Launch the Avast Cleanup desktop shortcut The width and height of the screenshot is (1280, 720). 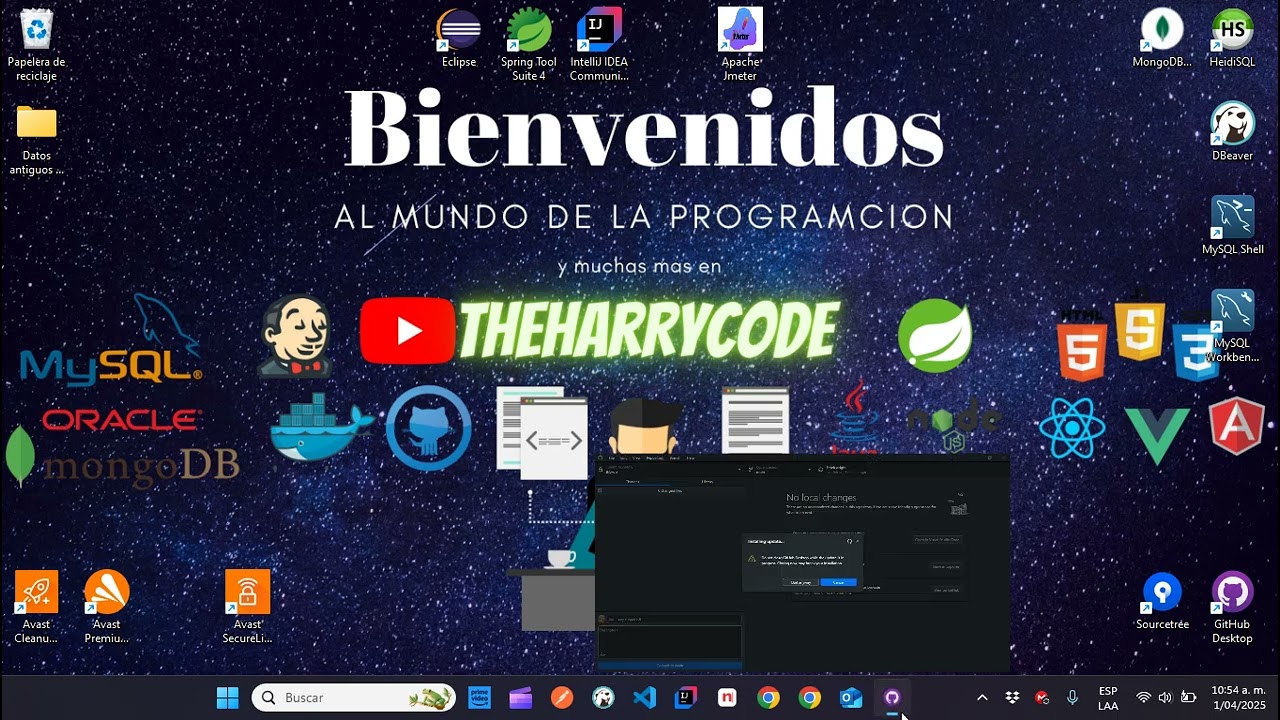[x=37, y=607]
